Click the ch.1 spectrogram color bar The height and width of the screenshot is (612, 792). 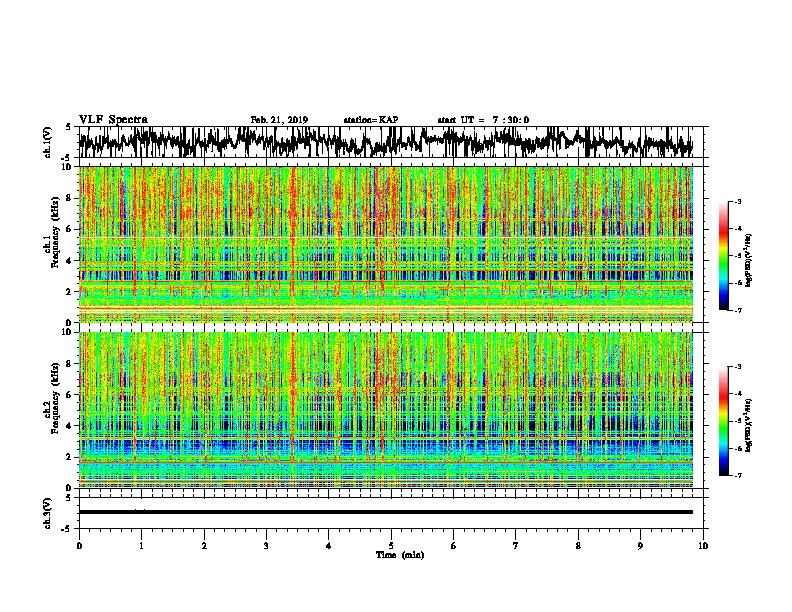pos(723,256)
